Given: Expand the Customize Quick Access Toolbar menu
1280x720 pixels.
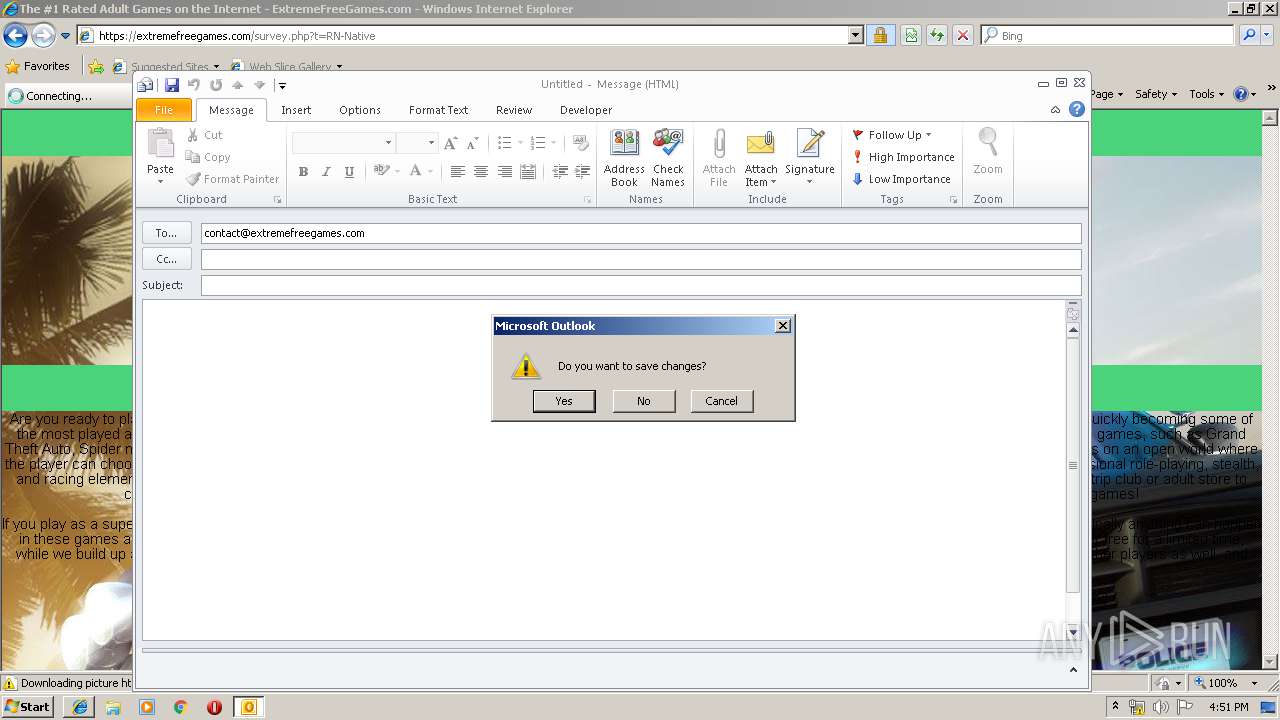Looking at the screenshot, I should tap(282, 86).
